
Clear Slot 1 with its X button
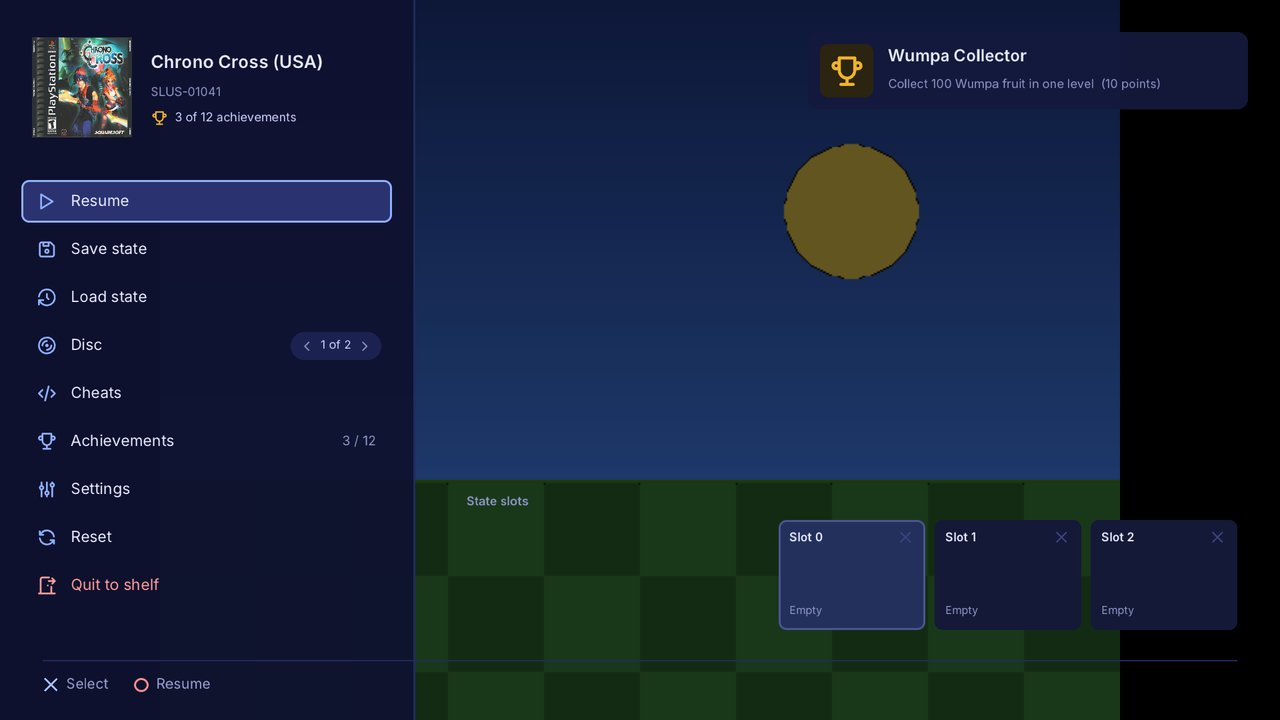(1062, 537)
